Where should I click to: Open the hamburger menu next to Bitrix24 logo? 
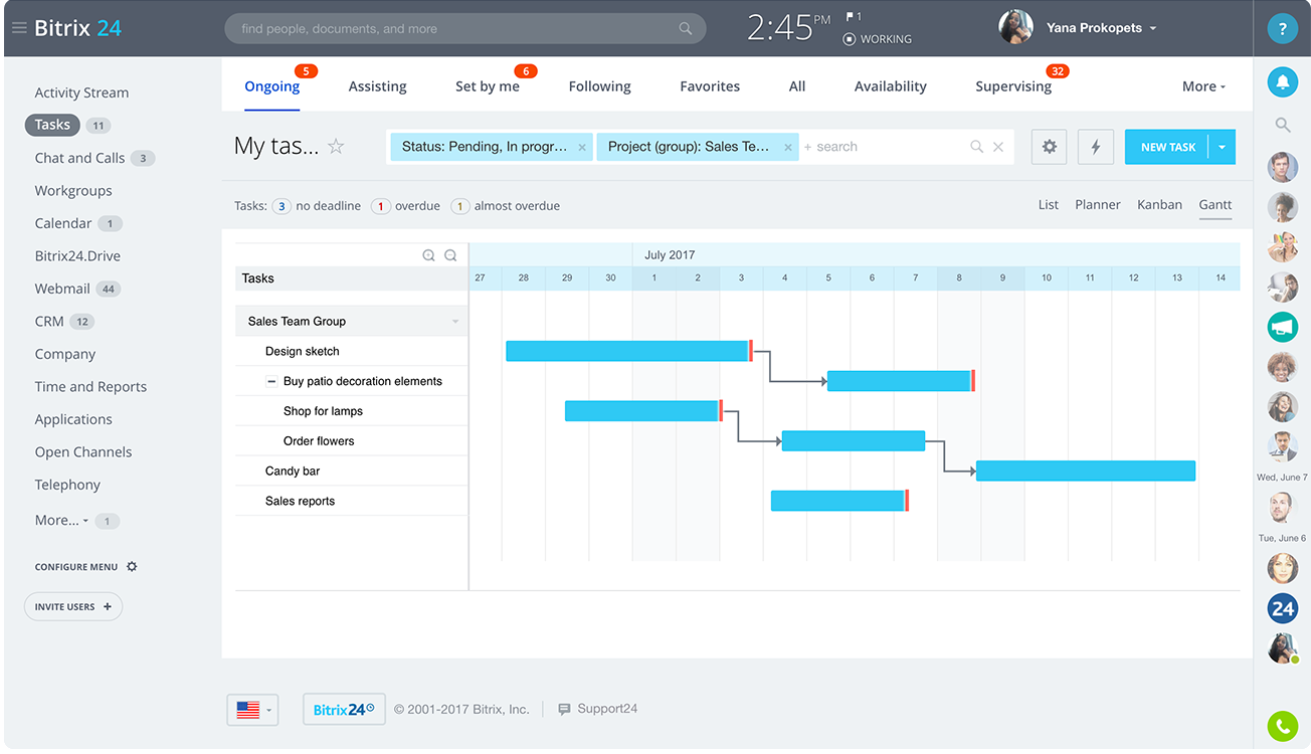point(19,27)
